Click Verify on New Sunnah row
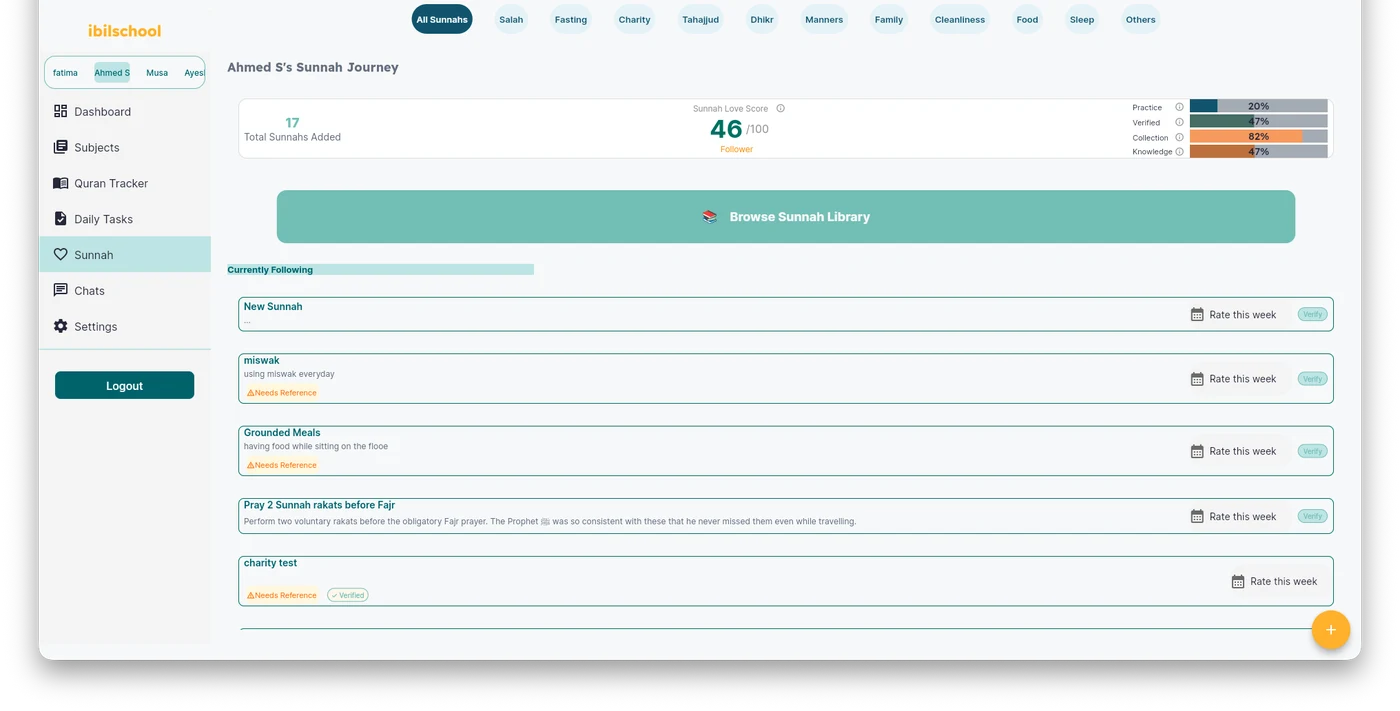This screenshot has height=711, width=1400. click(1313, 314)
